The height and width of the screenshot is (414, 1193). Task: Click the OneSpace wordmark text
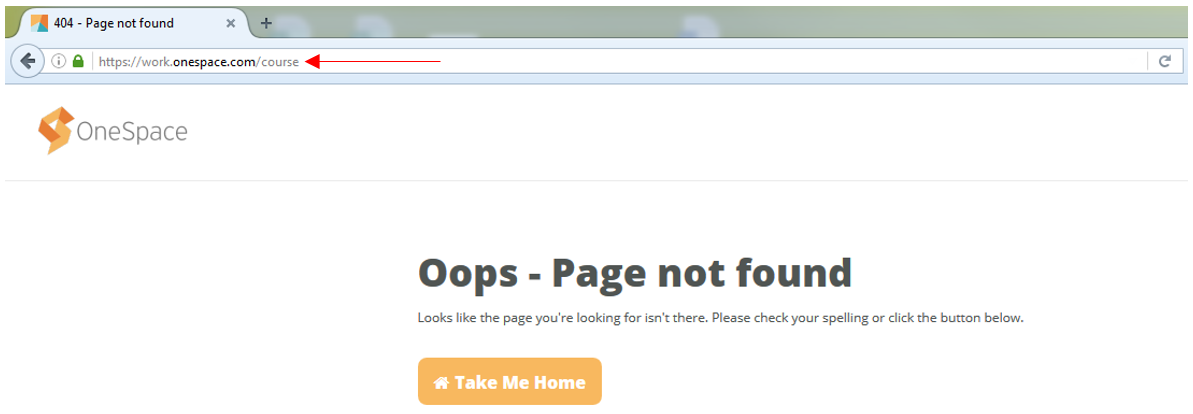coord(132,132)
